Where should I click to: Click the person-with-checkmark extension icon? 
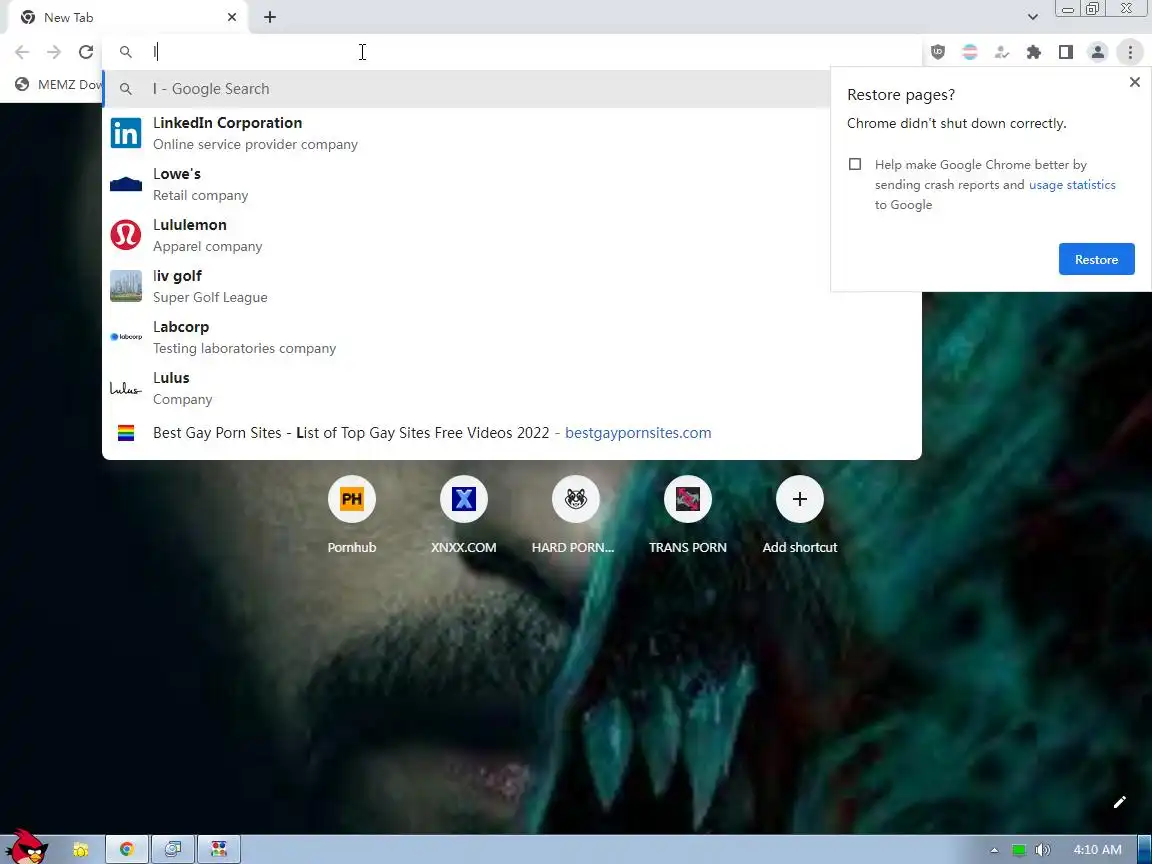1001,51
